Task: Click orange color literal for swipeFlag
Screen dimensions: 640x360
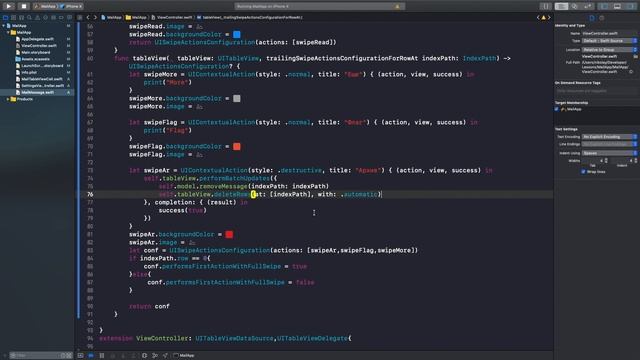Action: [237, 147]
